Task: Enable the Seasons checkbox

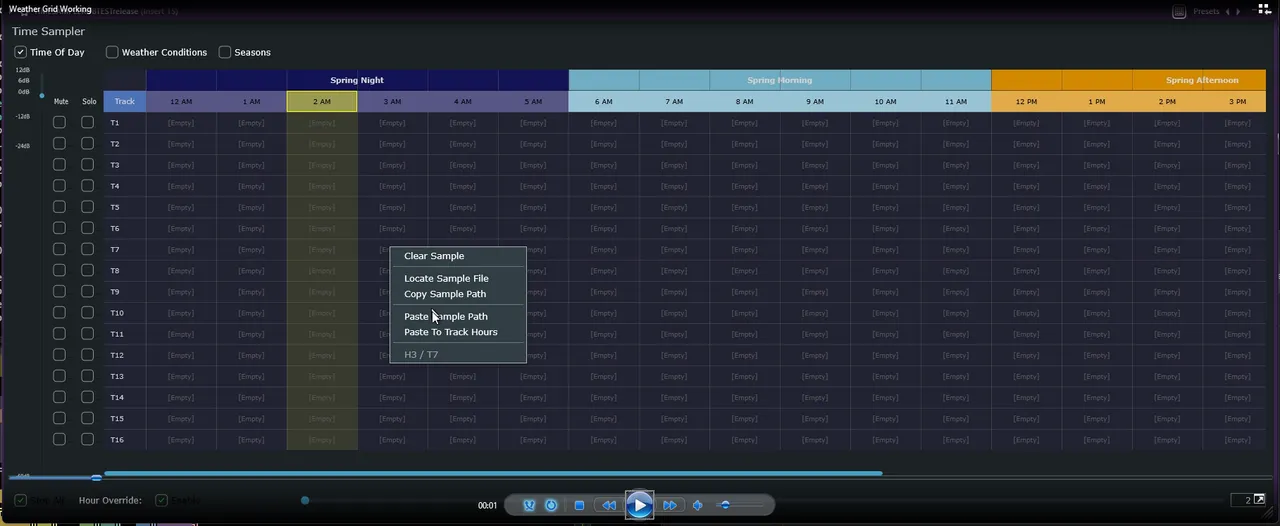Action: [x=224, y=52]
